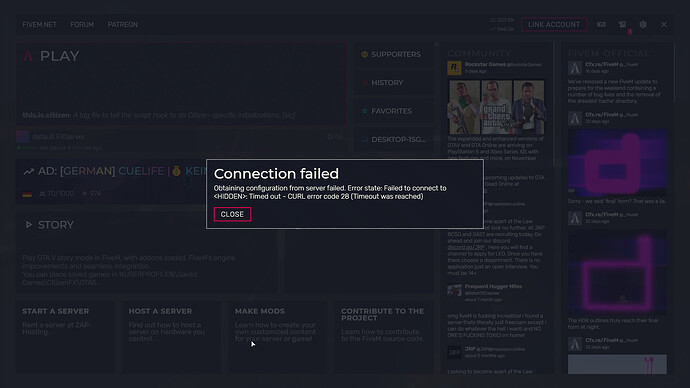This screenshot has width=690, height=388.
Task: Open the Rockstar Games avatar in Community
Action: point(454,68)
